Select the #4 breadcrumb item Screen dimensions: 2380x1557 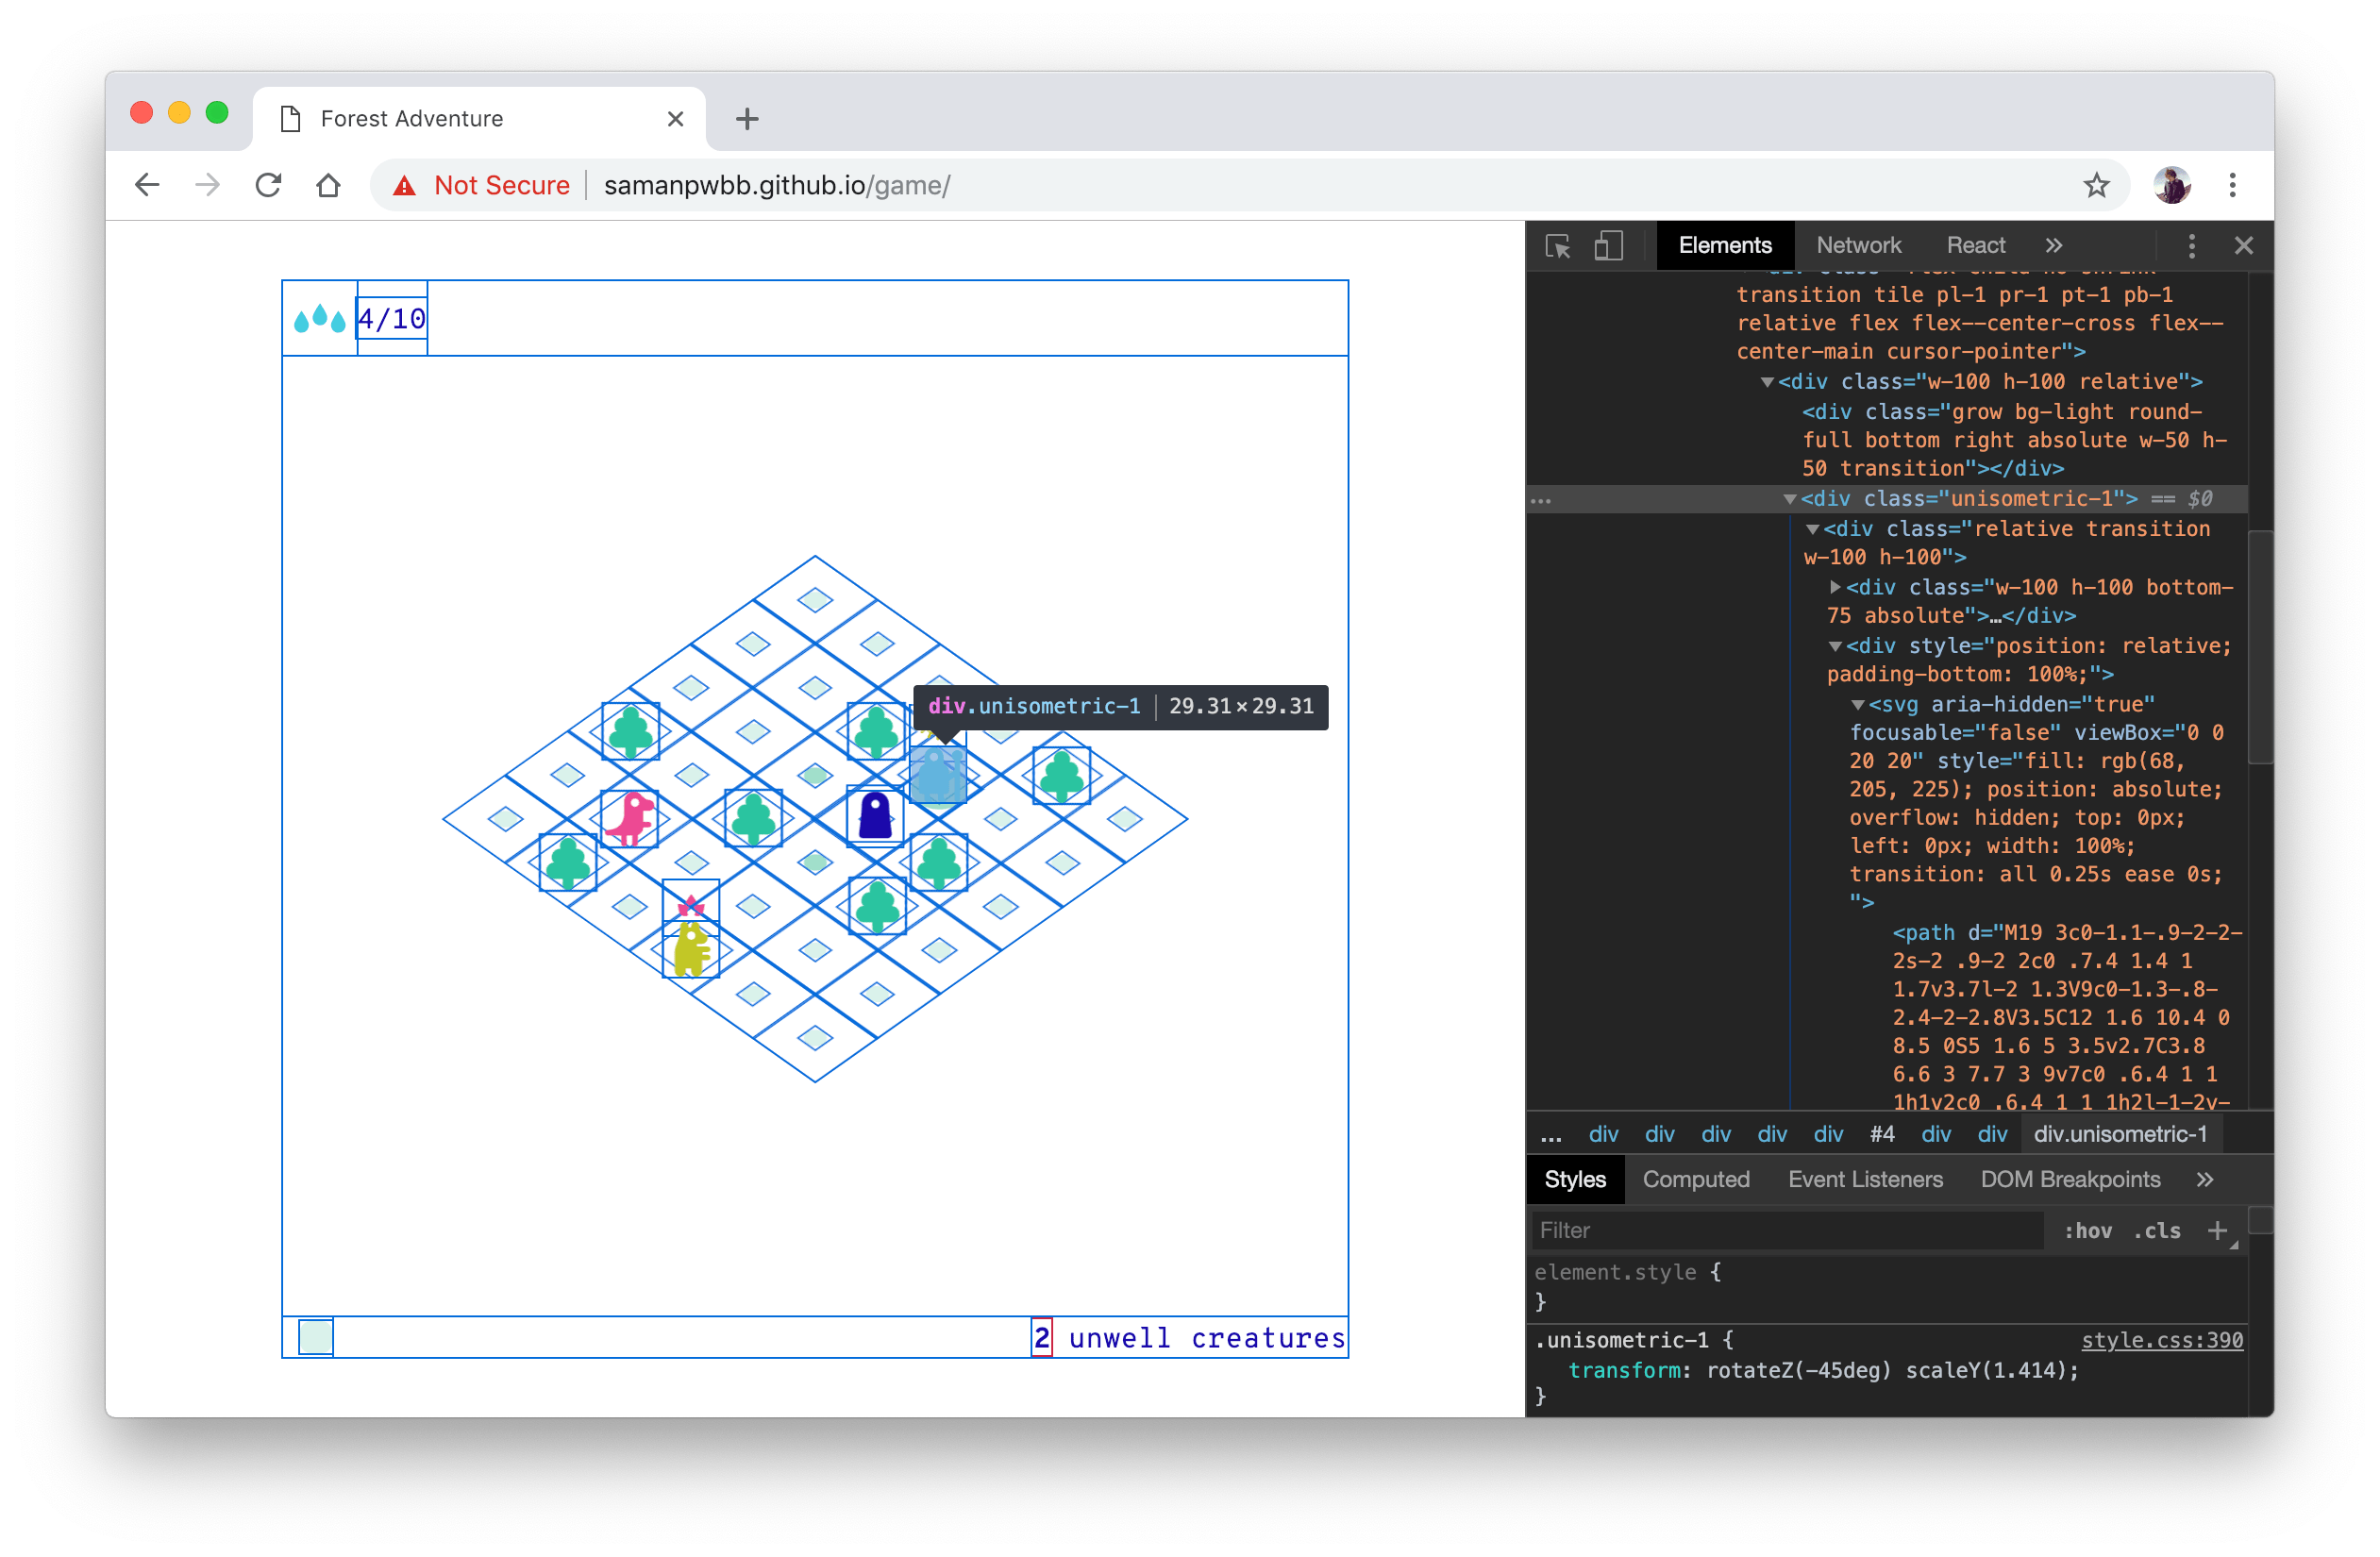click(x=1881, y=1134)
